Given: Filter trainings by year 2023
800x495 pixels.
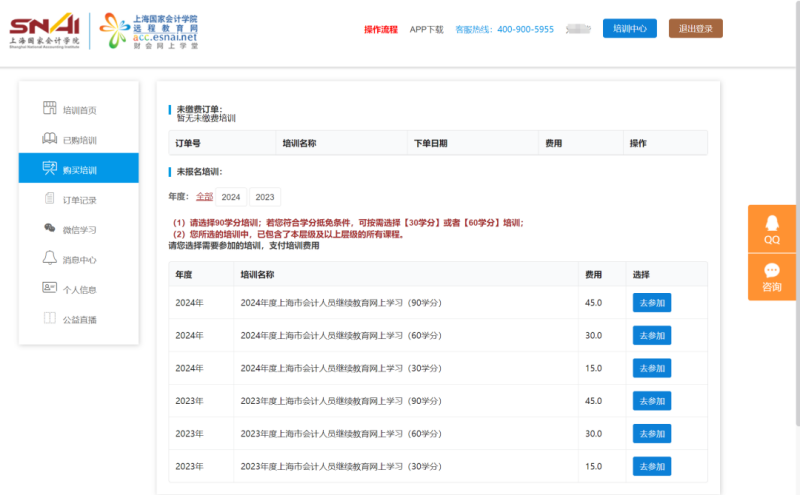Looking at the screenshot, I should [265, 197].
